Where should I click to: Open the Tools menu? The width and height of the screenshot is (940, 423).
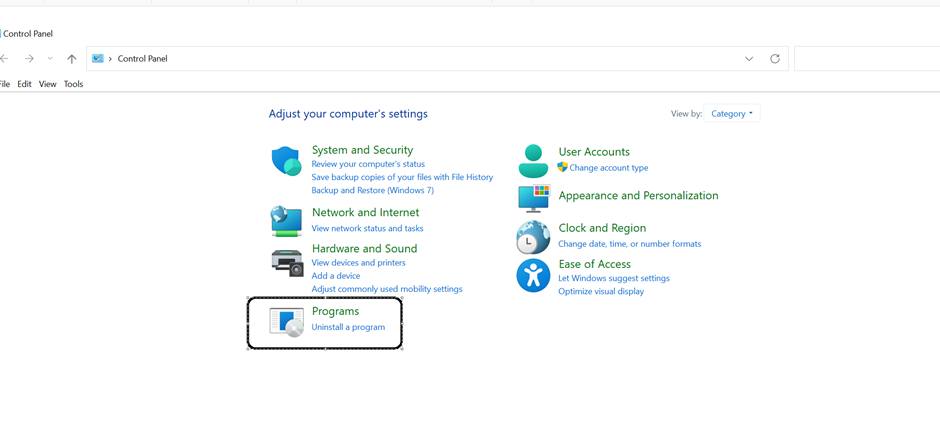pos(73,84)
